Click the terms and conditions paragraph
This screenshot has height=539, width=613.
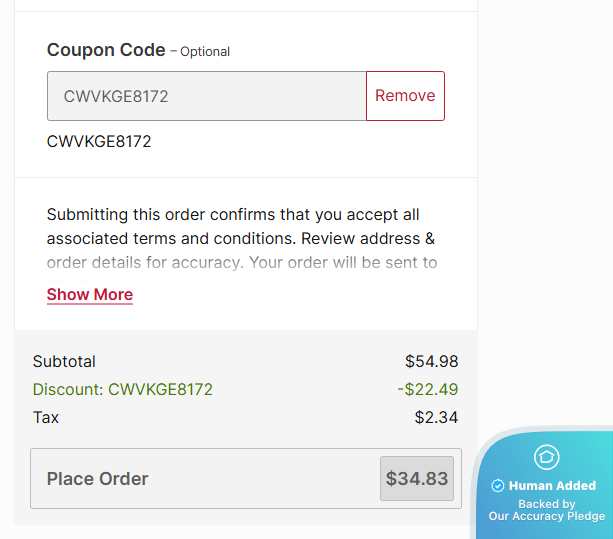241,238
